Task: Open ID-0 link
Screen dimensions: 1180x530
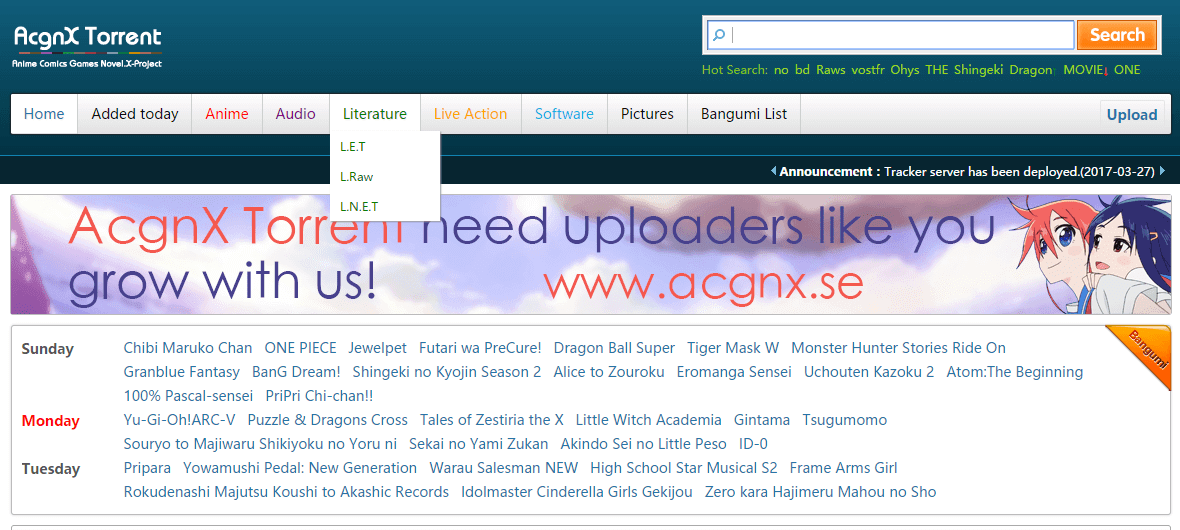Action: 753,444
